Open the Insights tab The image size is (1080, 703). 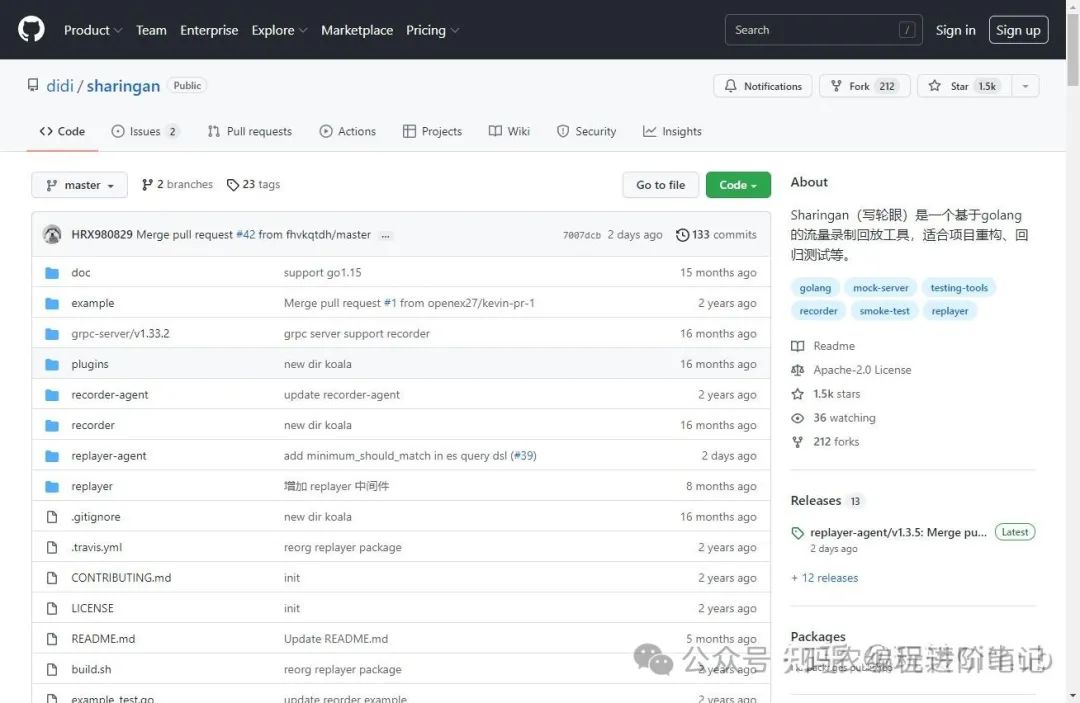[672, 131]
